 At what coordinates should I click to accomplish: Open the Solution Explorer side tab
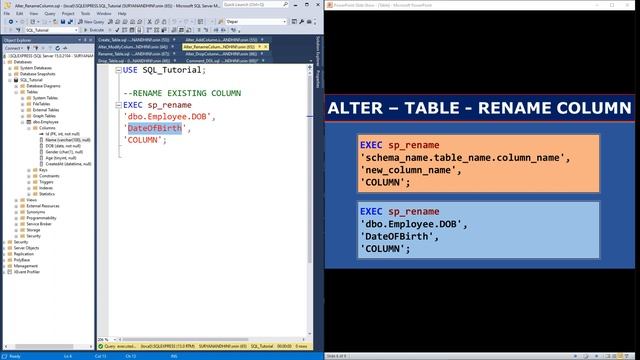tap(318, 50)
